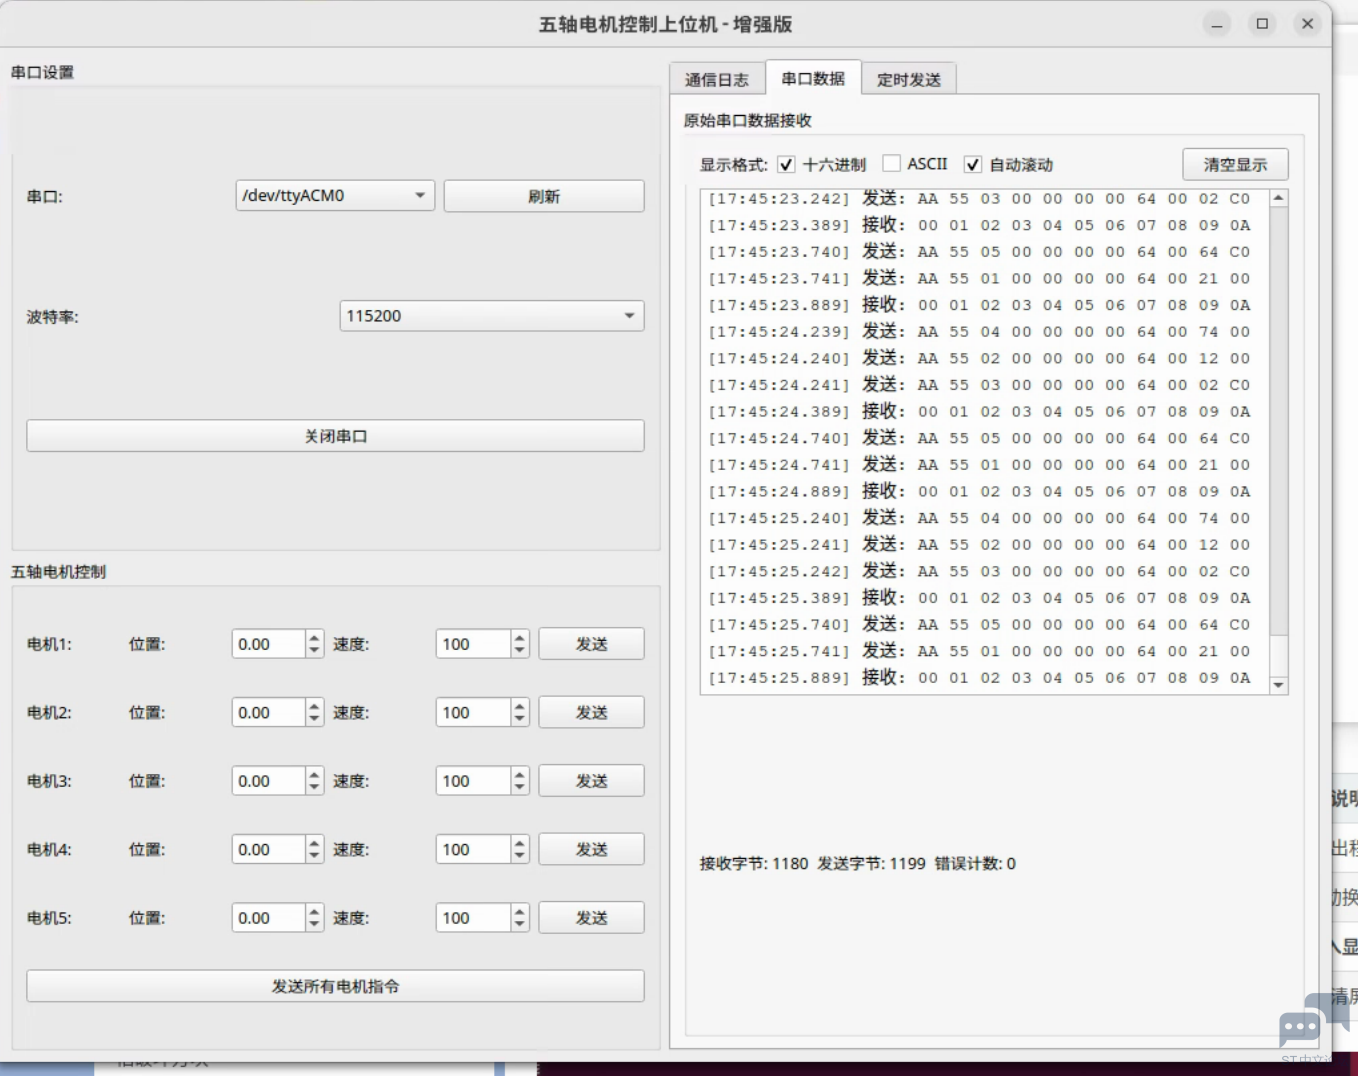Click the 刷新 refresh ports button

pyautogui.click(x=543, y=197)
